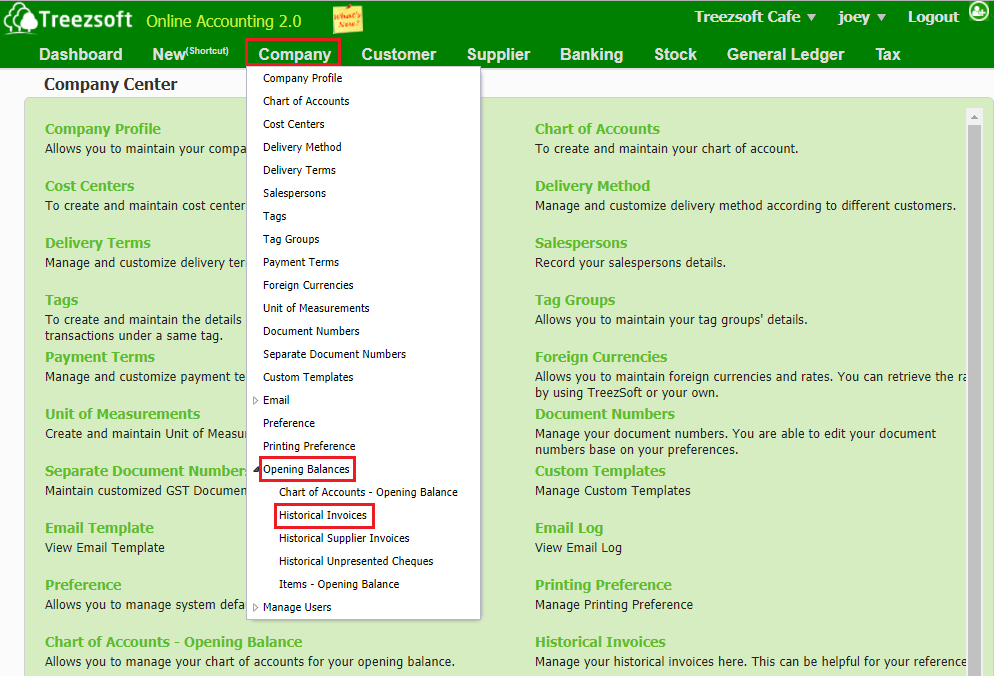Open the Banking menu
Image resolution: width=994 pixels, height=676 pixels.
coord(591,55)
